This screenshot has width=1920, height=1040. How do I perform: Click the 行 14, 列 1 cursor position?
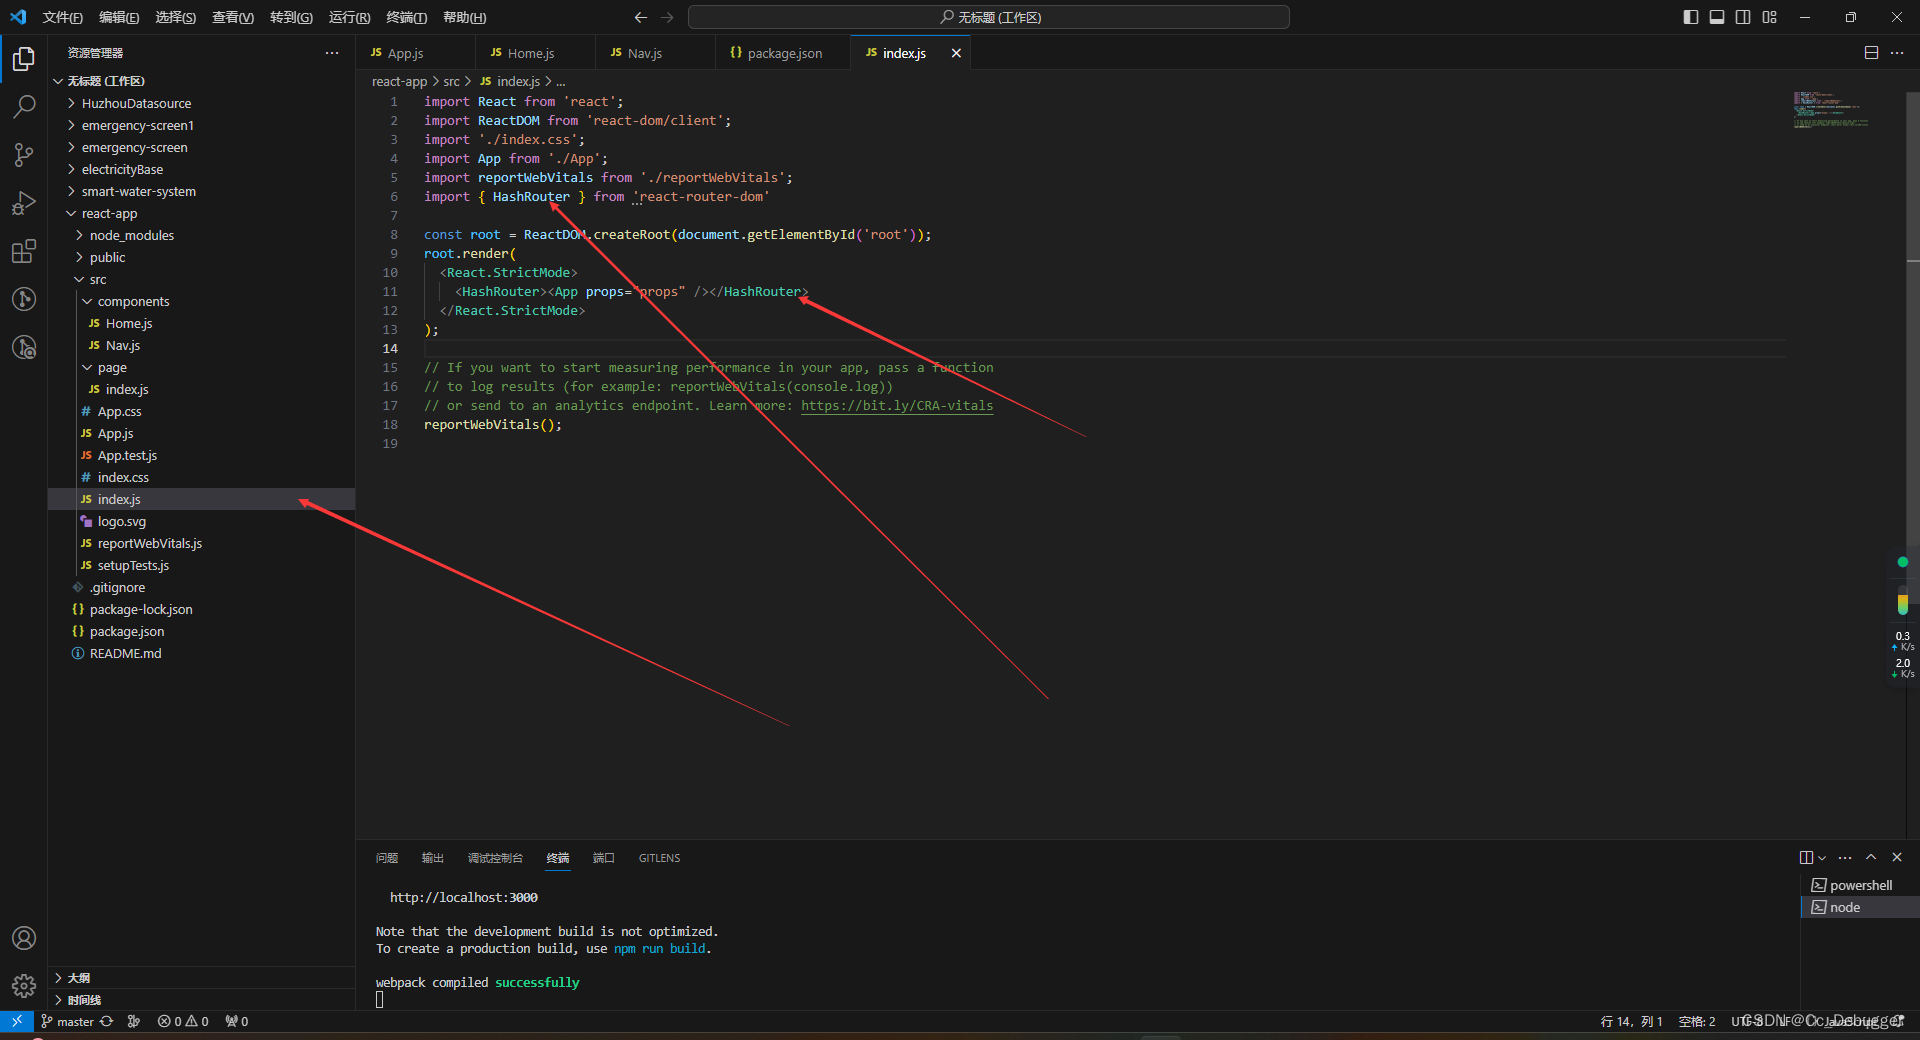(x=1631, y=1021)
